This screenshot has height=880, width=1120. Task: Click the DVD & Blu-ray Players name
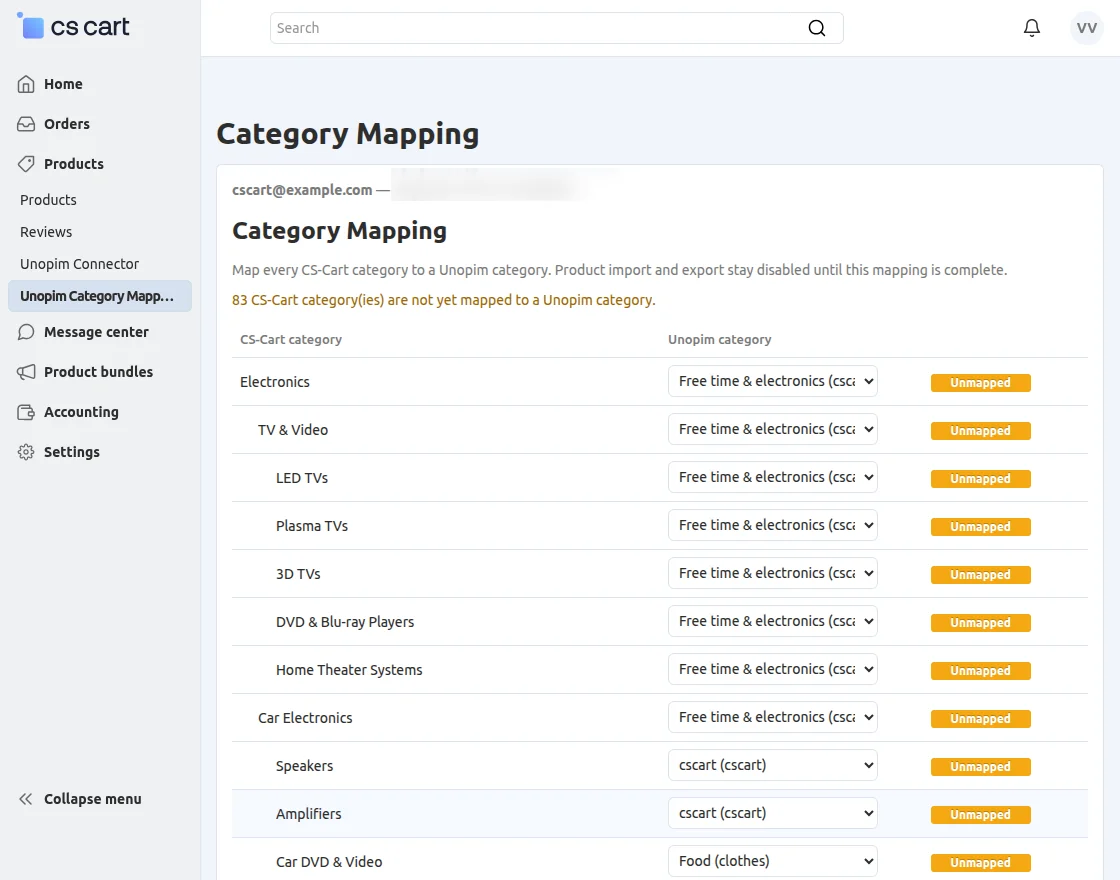(x=345, y=622)
